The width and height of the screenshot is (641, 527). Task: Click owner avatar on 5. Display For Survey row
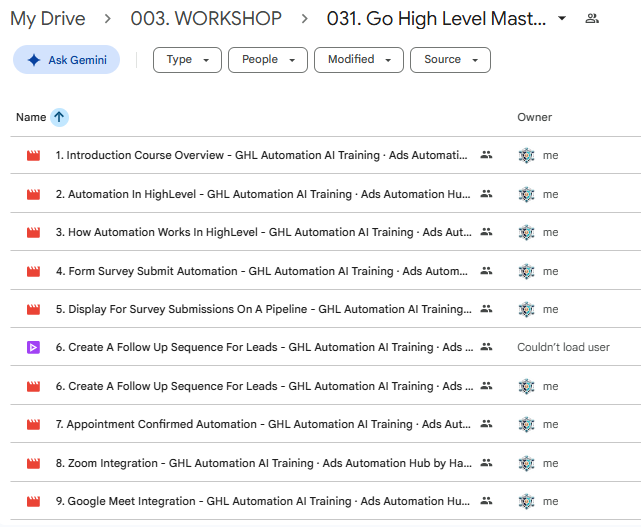(527, 309)
